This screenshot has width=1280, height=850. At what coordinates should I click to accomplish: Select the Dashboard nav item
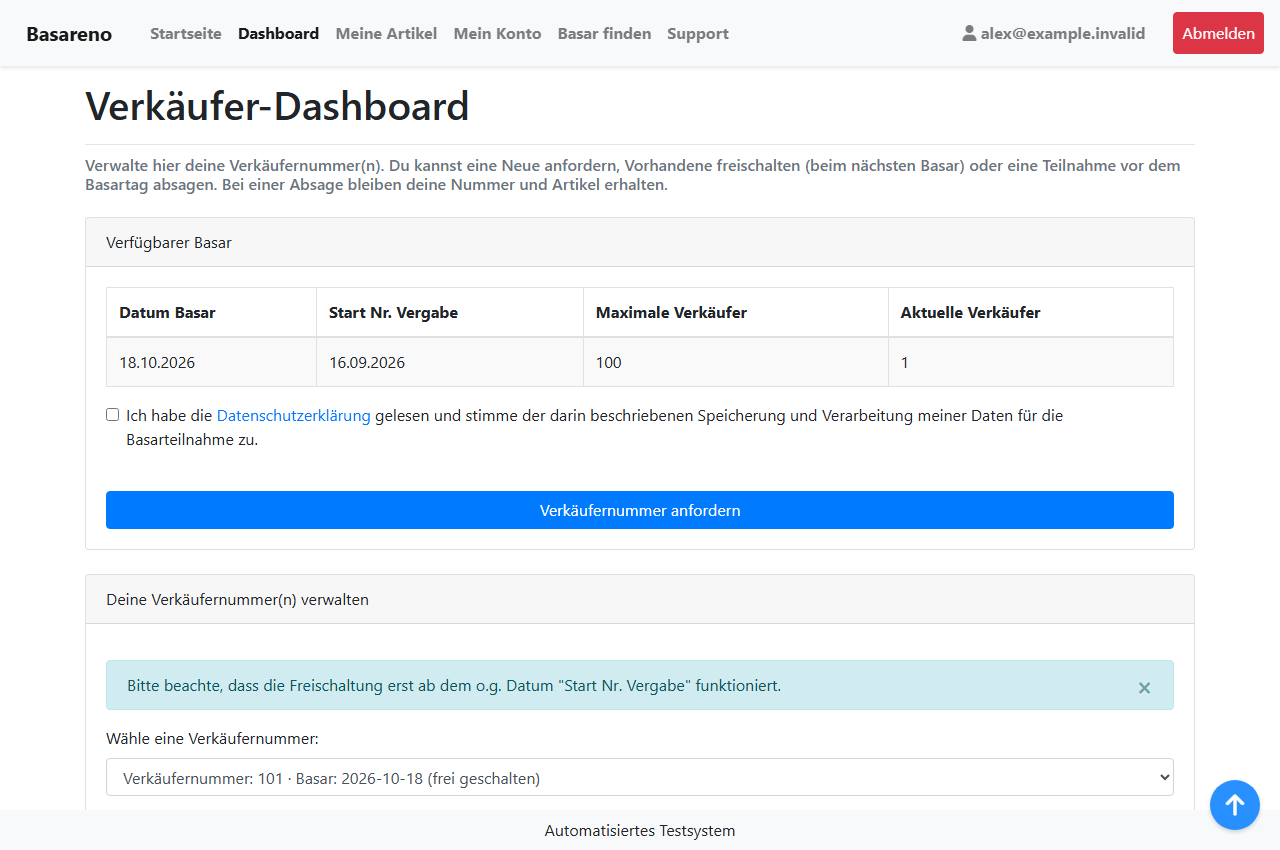pos(278,33)
